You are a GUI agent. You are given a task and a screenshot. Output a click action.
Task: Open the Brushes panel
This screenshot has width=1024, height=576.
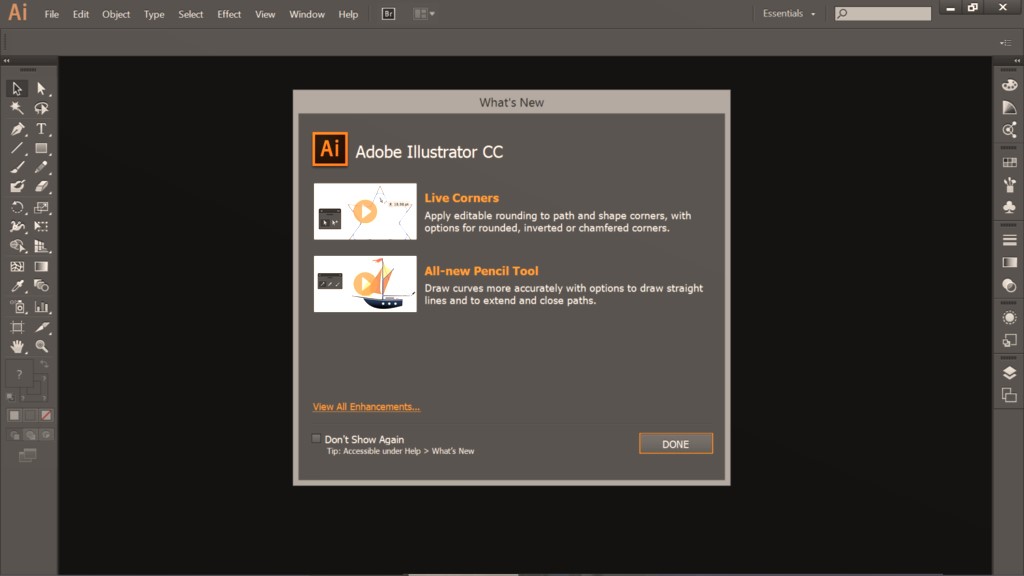[1009, 185]
